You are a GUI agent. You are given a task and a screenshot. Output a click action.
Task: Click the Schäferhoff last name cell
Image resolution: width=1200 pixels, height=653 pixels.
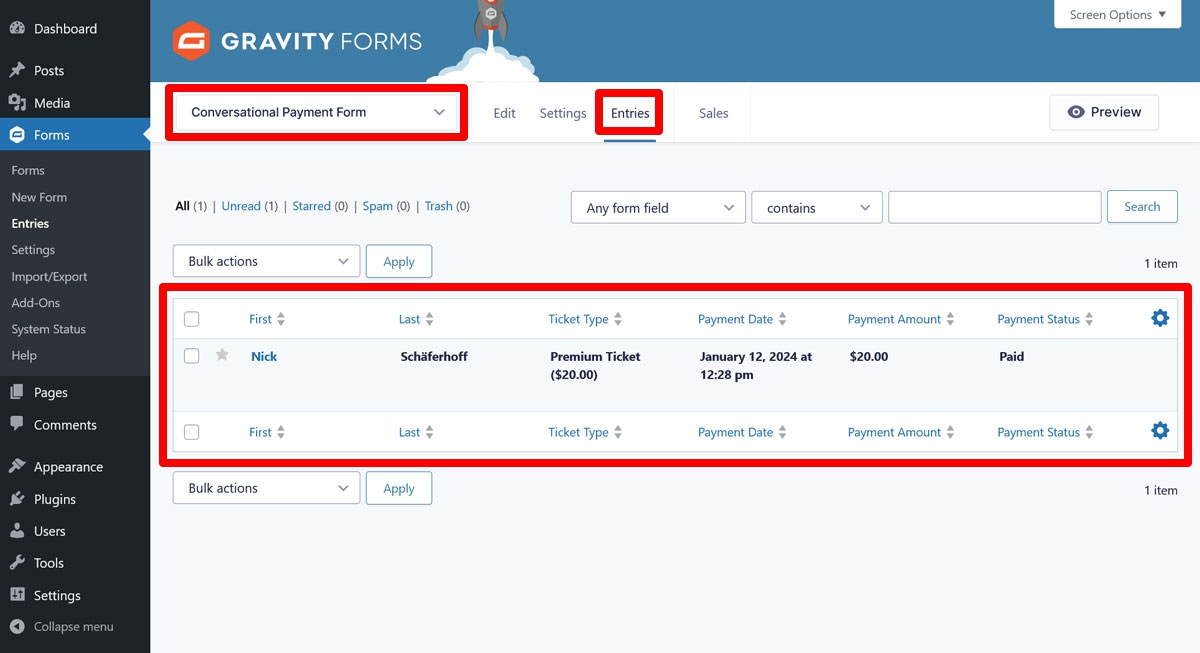(x=434, y=356)
